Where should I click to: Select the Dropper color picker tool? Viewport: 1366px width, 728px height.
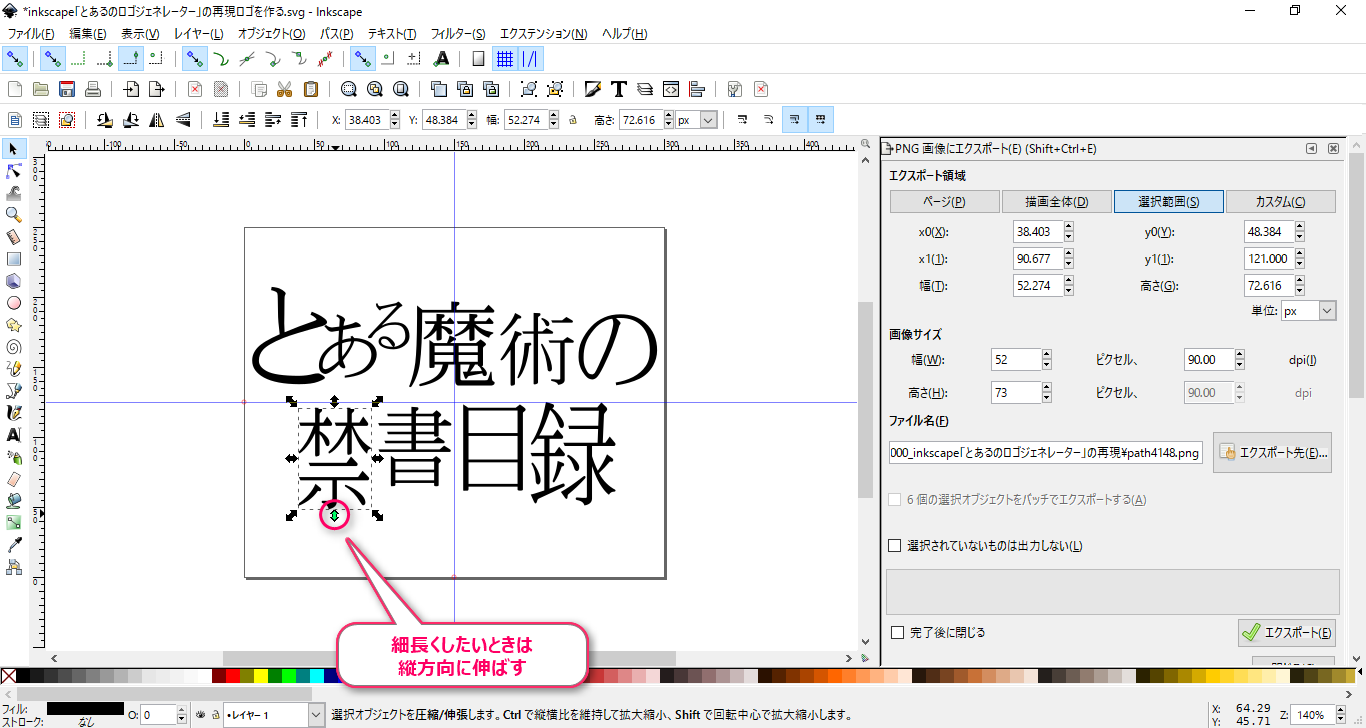click(x=14, y=545)
